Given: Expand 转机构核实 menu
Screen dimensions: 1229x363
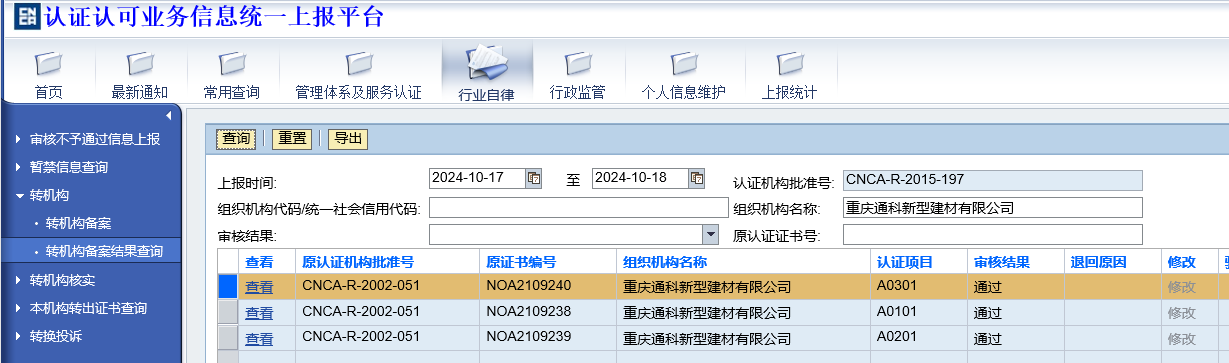Looking at the screenshot, I should 62,279.
